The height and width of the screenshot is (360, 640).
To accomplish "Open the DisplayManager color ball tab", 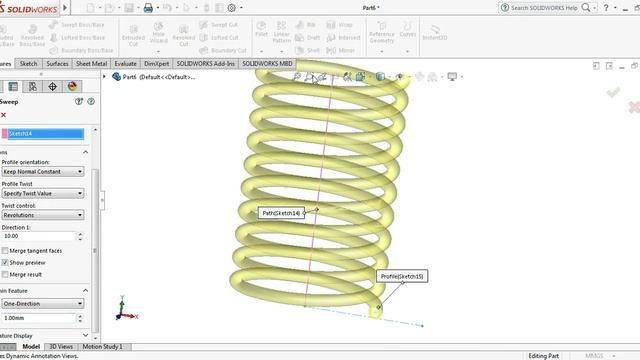I will [x=72, y=87].
